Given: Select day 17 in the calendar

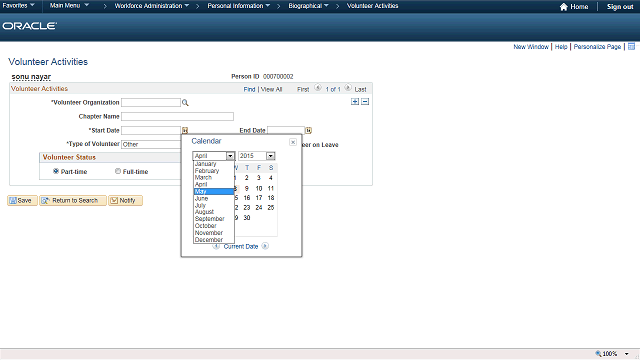Looking at the screenshot, I should pos(259,198).
